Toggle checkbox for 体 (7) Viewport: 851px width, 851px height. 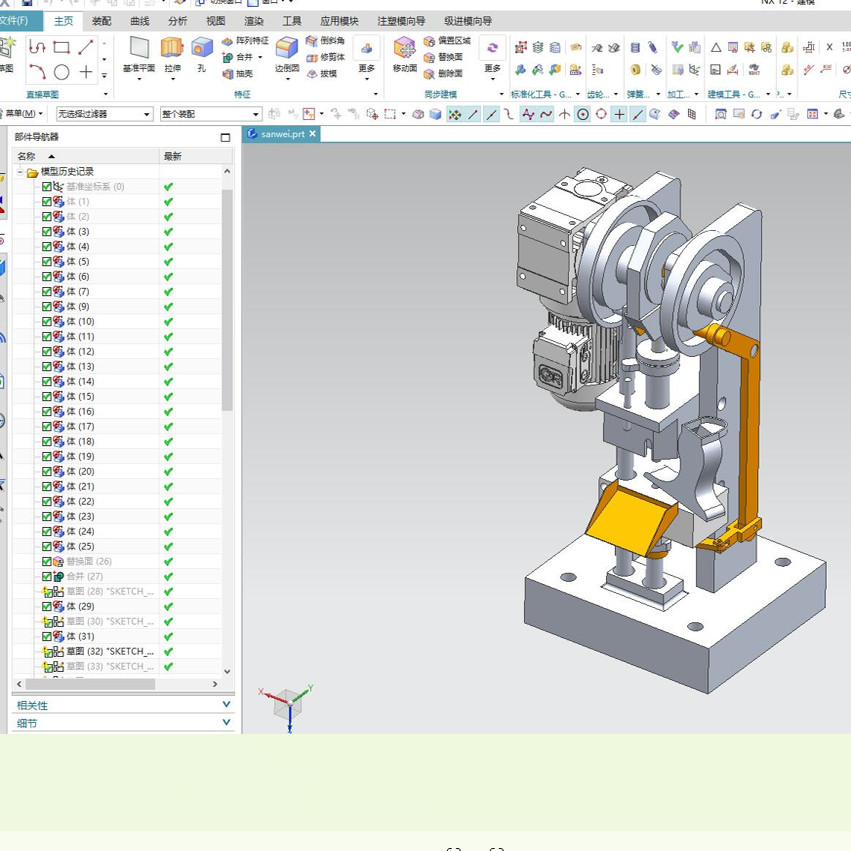(x=47, y=291)
